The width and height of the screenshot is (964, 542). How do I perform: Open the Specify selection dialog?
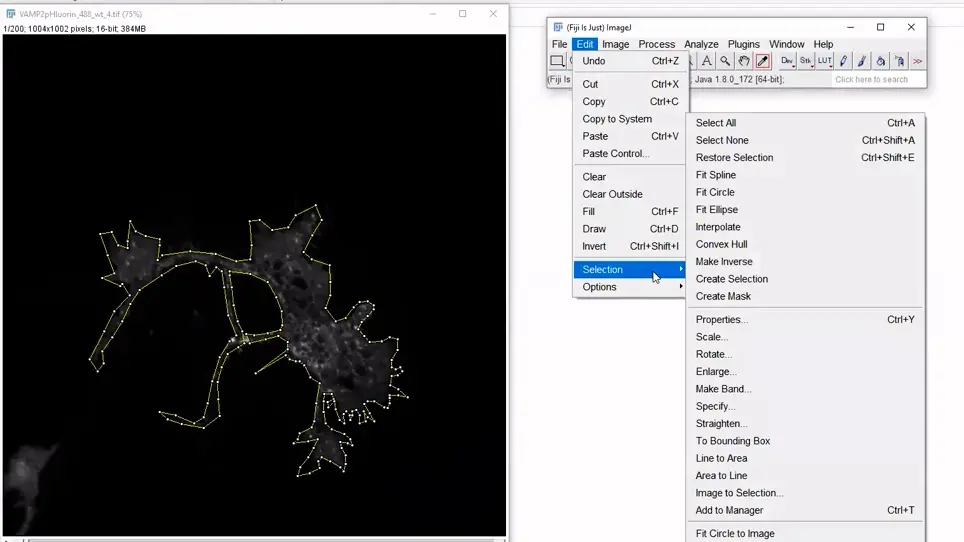805,406
